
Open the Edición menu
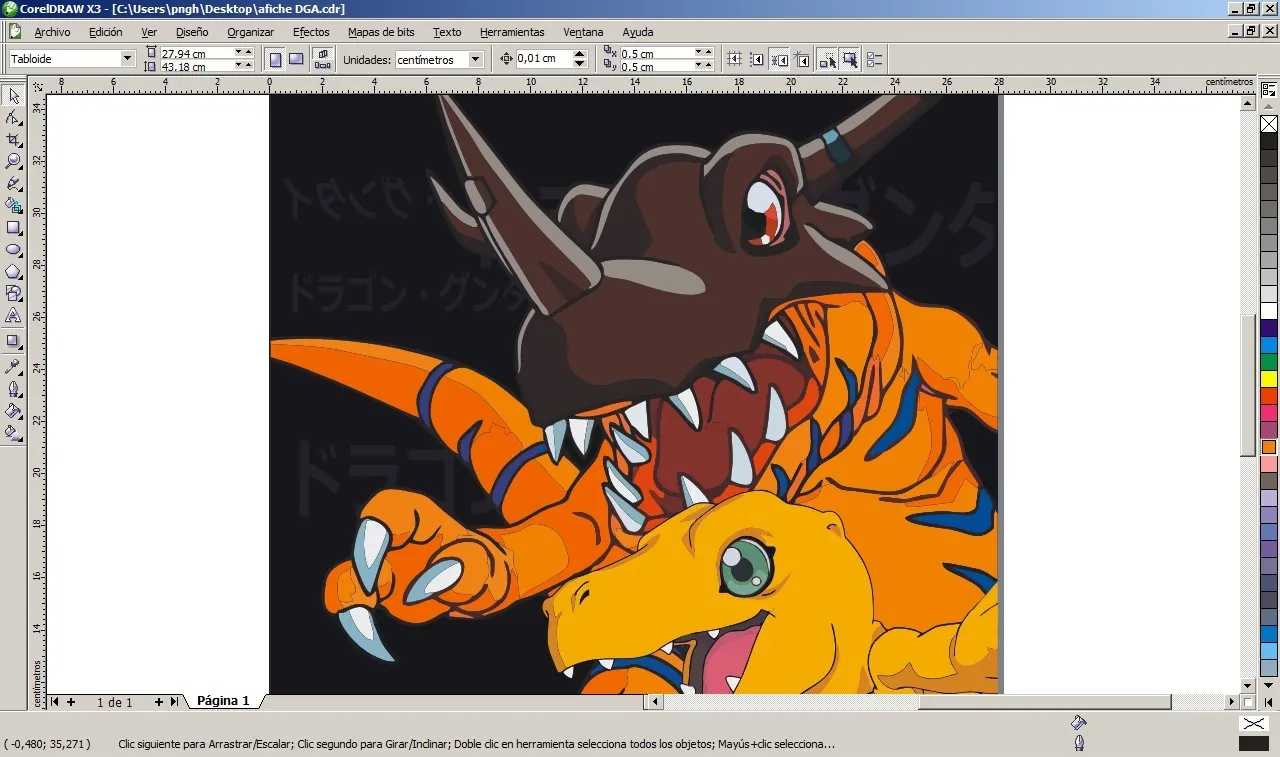[106, 32]
